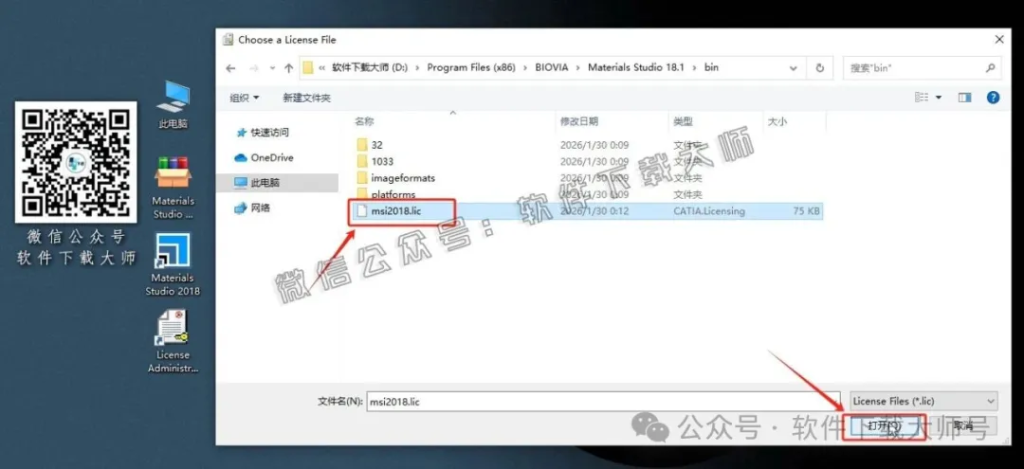The width and height of the screenshot is (1024, 469).
Task: Click the search magnifier icon
Action: point(990,68)
